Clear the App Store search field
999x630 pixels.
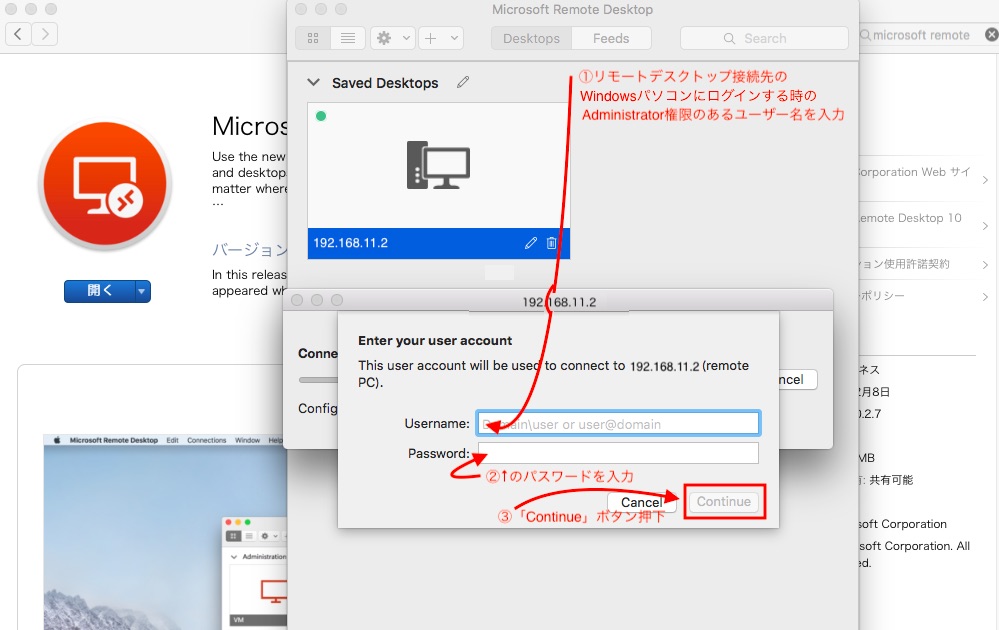pos(991,35)
